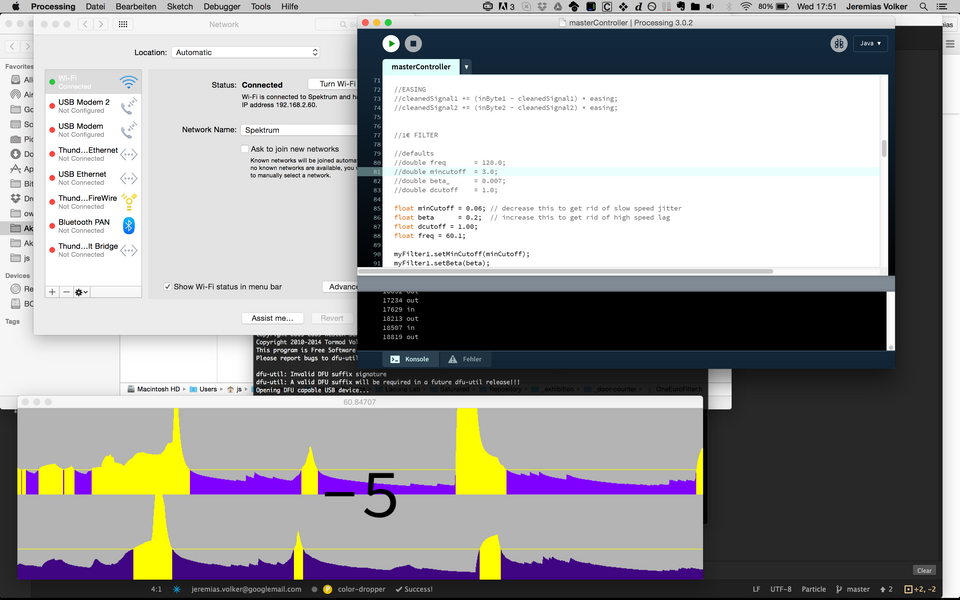The width and height of the screenshot is (960, 600).
Task: Switch to the Fehler tab
Action: tap(465, 359)
